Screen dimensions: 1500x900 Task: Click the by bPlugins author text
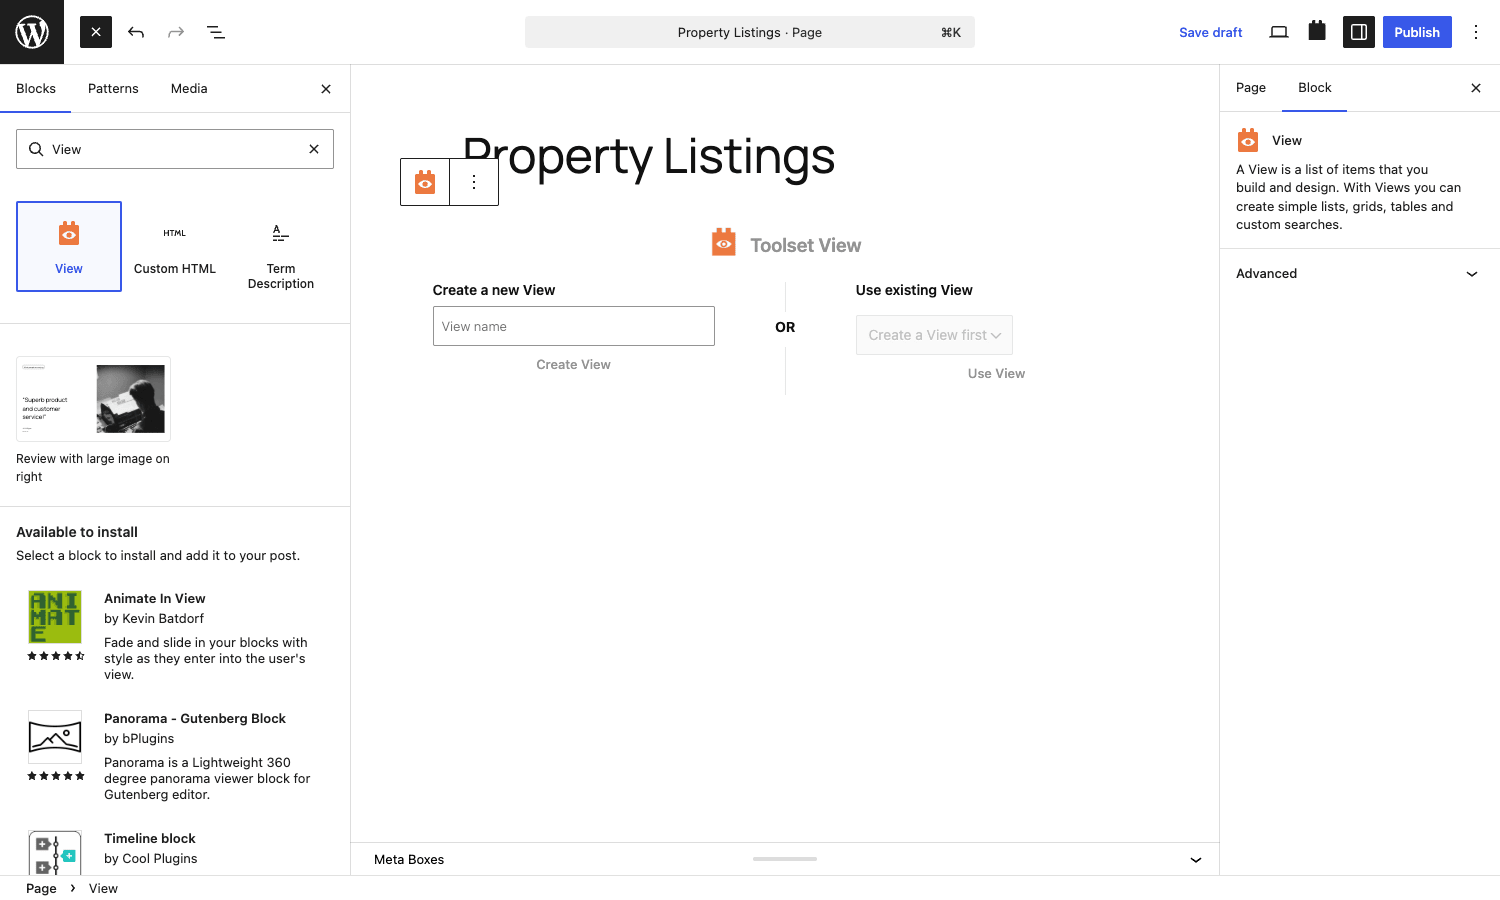pos(139,739)
